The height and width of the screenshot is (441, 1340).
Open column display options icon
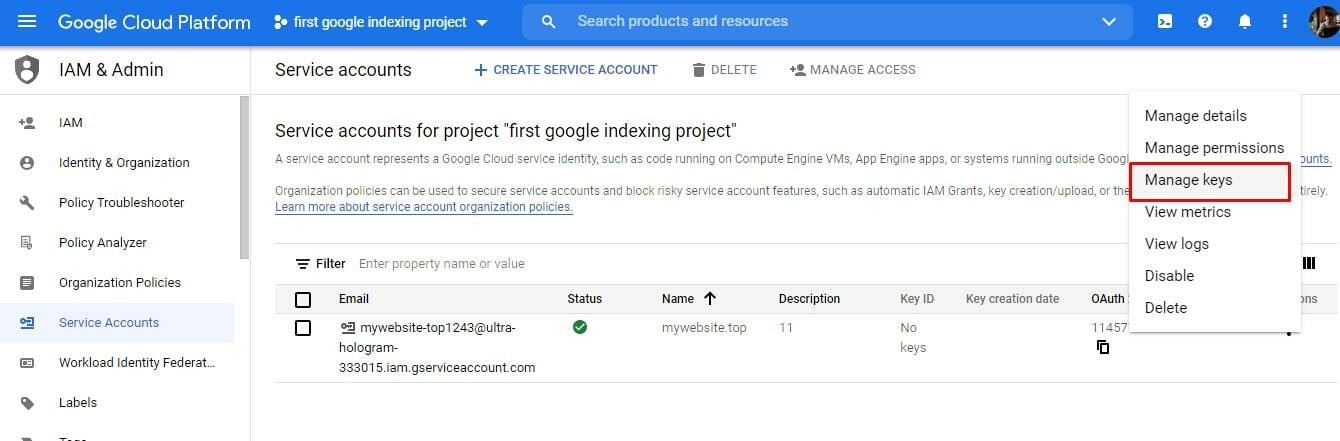1309,263
